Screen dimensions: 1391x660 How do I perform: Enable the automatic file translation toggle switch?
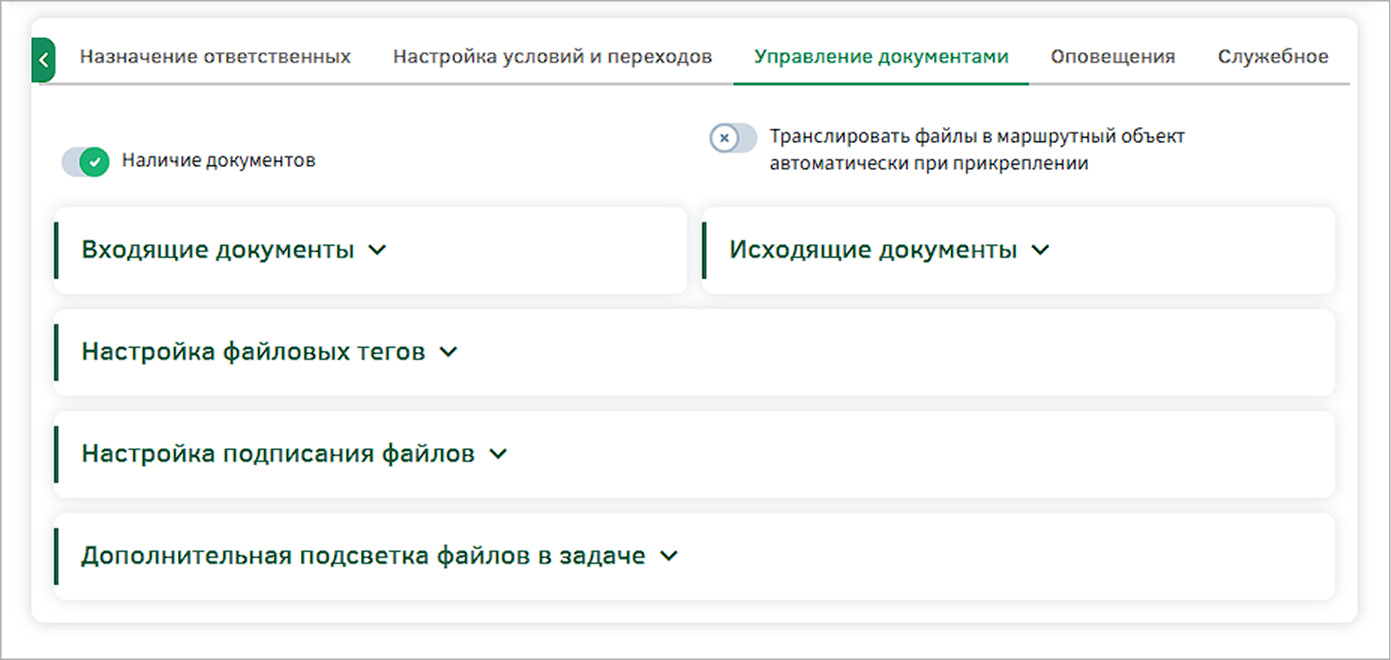(x=733, y=138)
